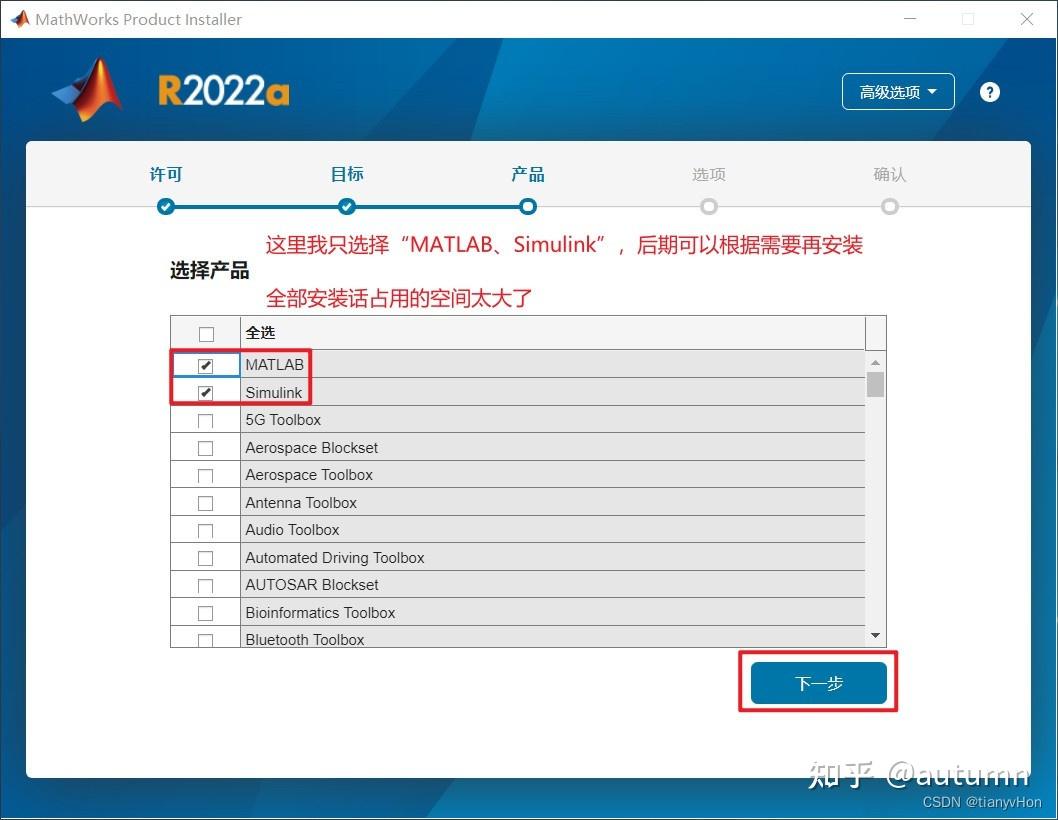The image size is (1058, 820).
Task: Click the inactive 确认 step circle
Action: point(890,207)
